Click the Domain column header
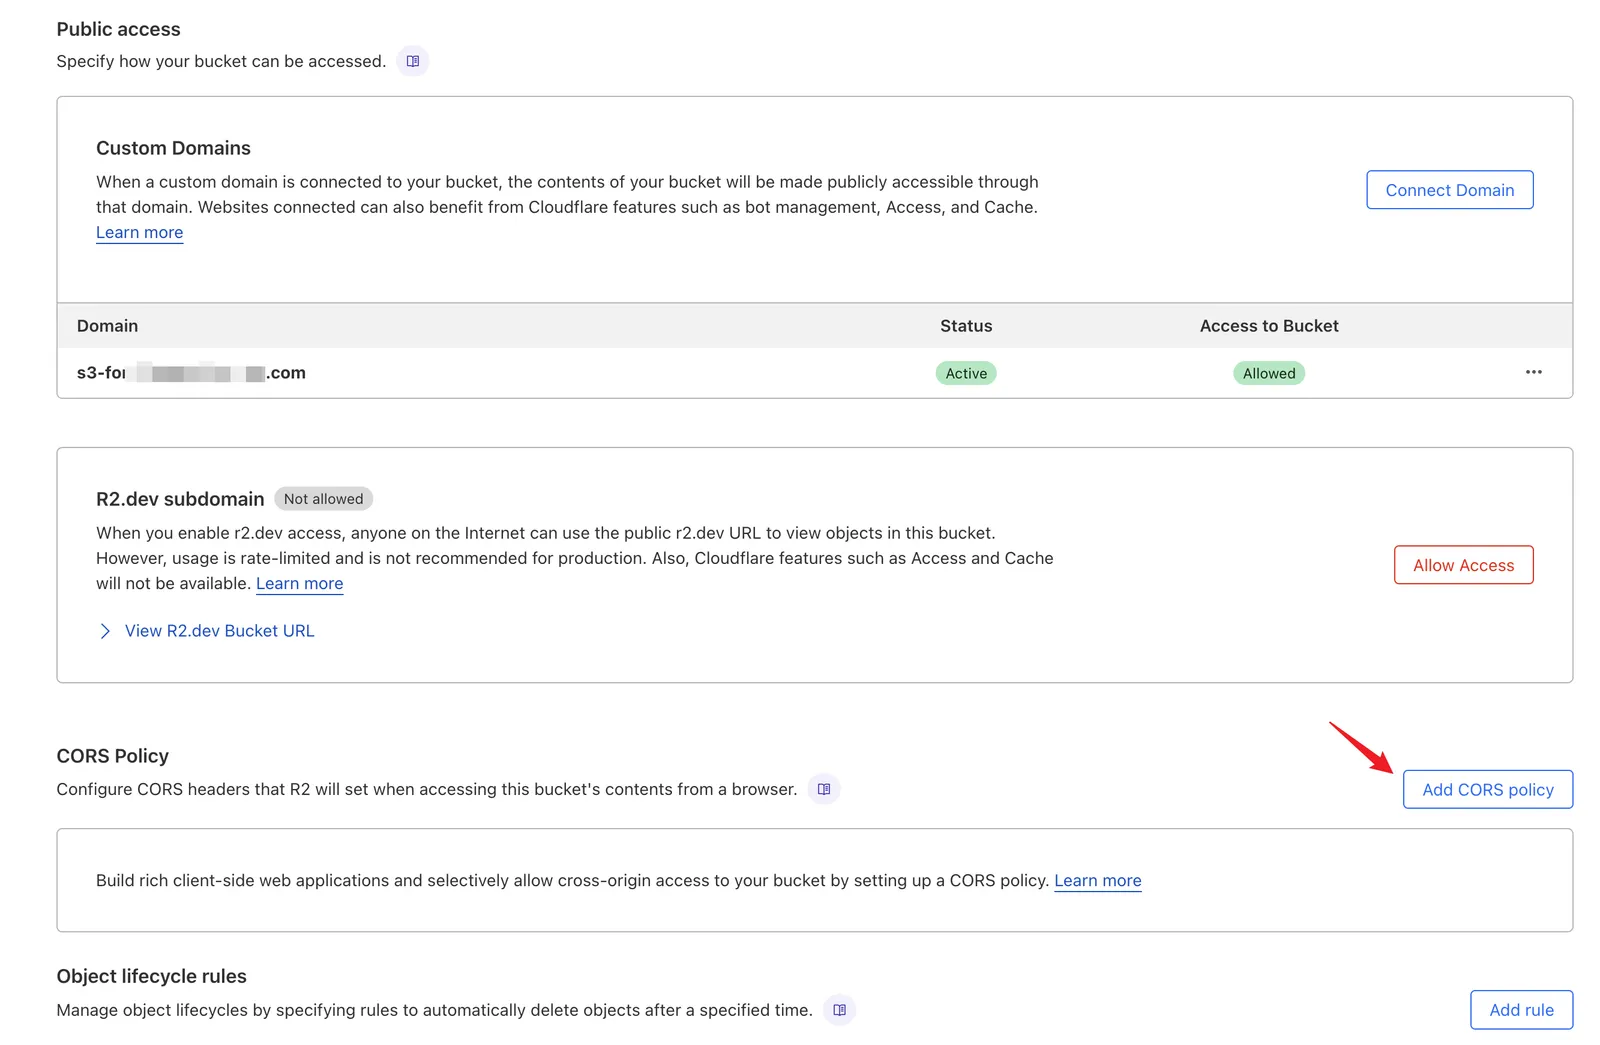 click(107, 325)
